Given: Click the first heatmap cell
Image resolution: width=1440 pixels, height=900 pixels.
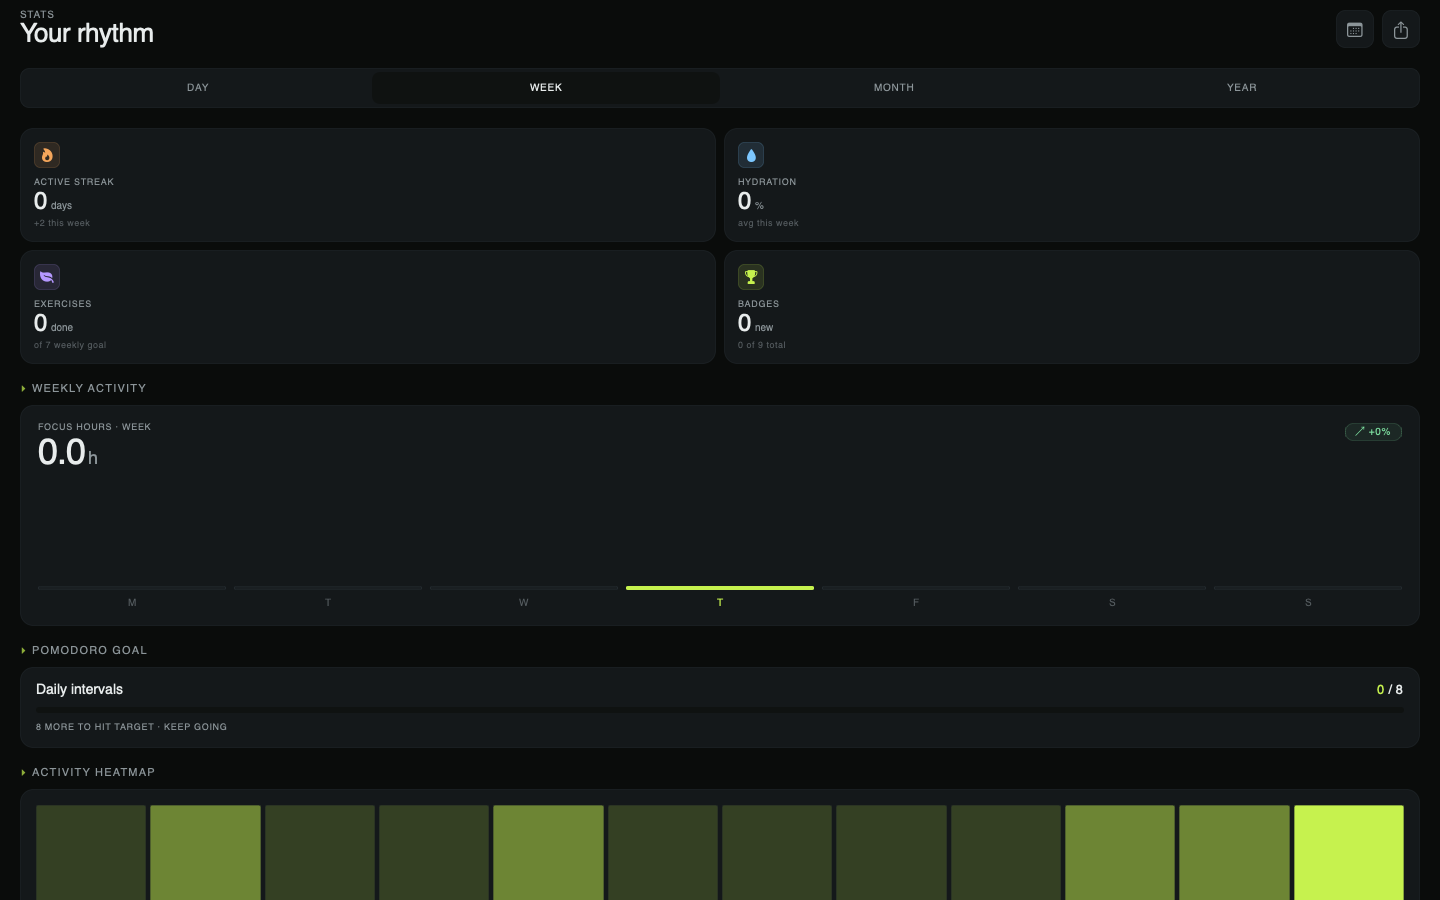Looking at the screenshot, I should coord(91,853).
